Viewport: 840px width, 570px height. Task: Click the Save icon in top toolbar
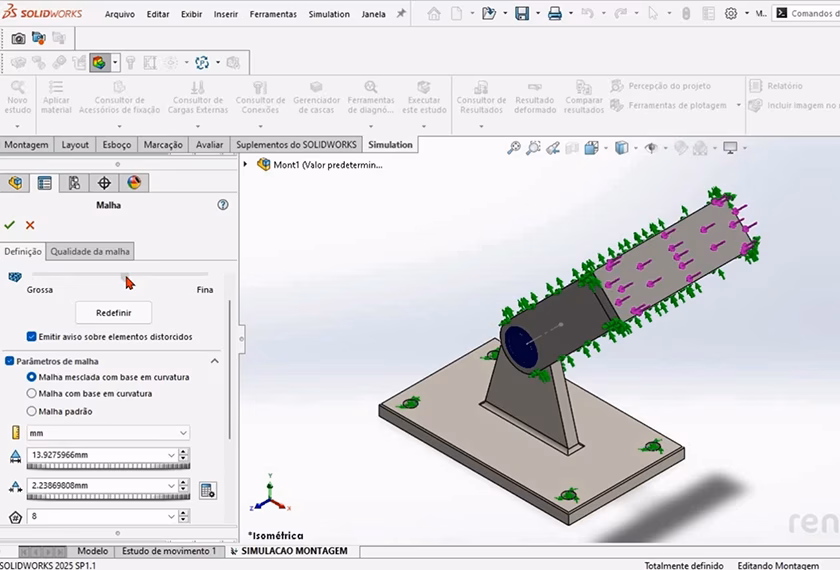pyautogui.click(x=521, y=14)
